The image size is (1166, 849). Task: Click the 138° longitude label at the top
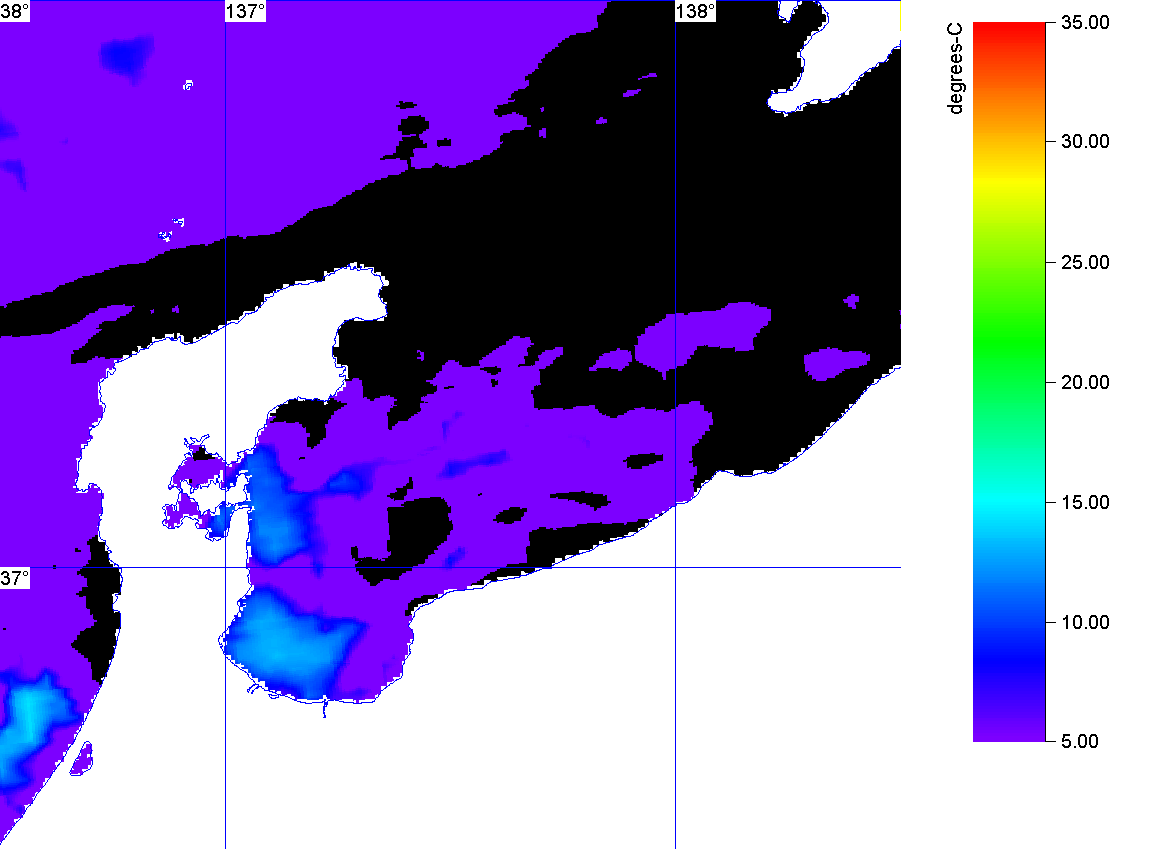[696, 11]
